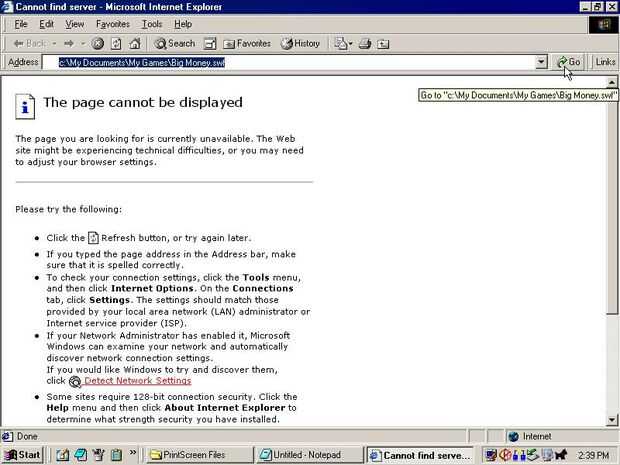Viewport: 620px width, 465px height.
Task: Open the Favorites pane from toolbar button
Action: pyautogui.click(x=247, y=43)
